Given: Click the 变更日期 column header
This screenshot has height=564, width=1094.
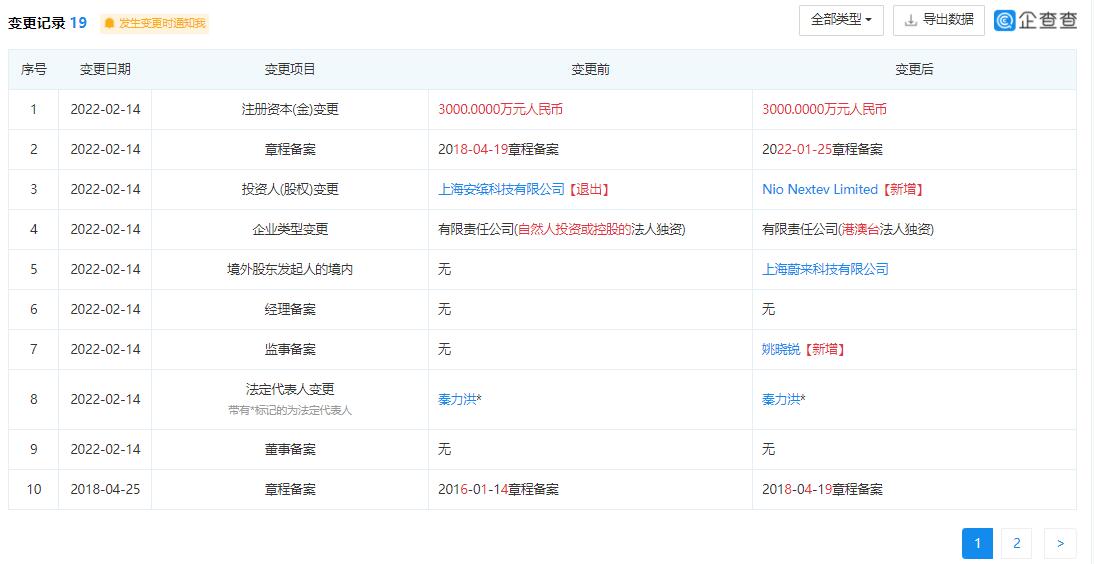Looking at the screenshot, I should click(x=105, y=69).
